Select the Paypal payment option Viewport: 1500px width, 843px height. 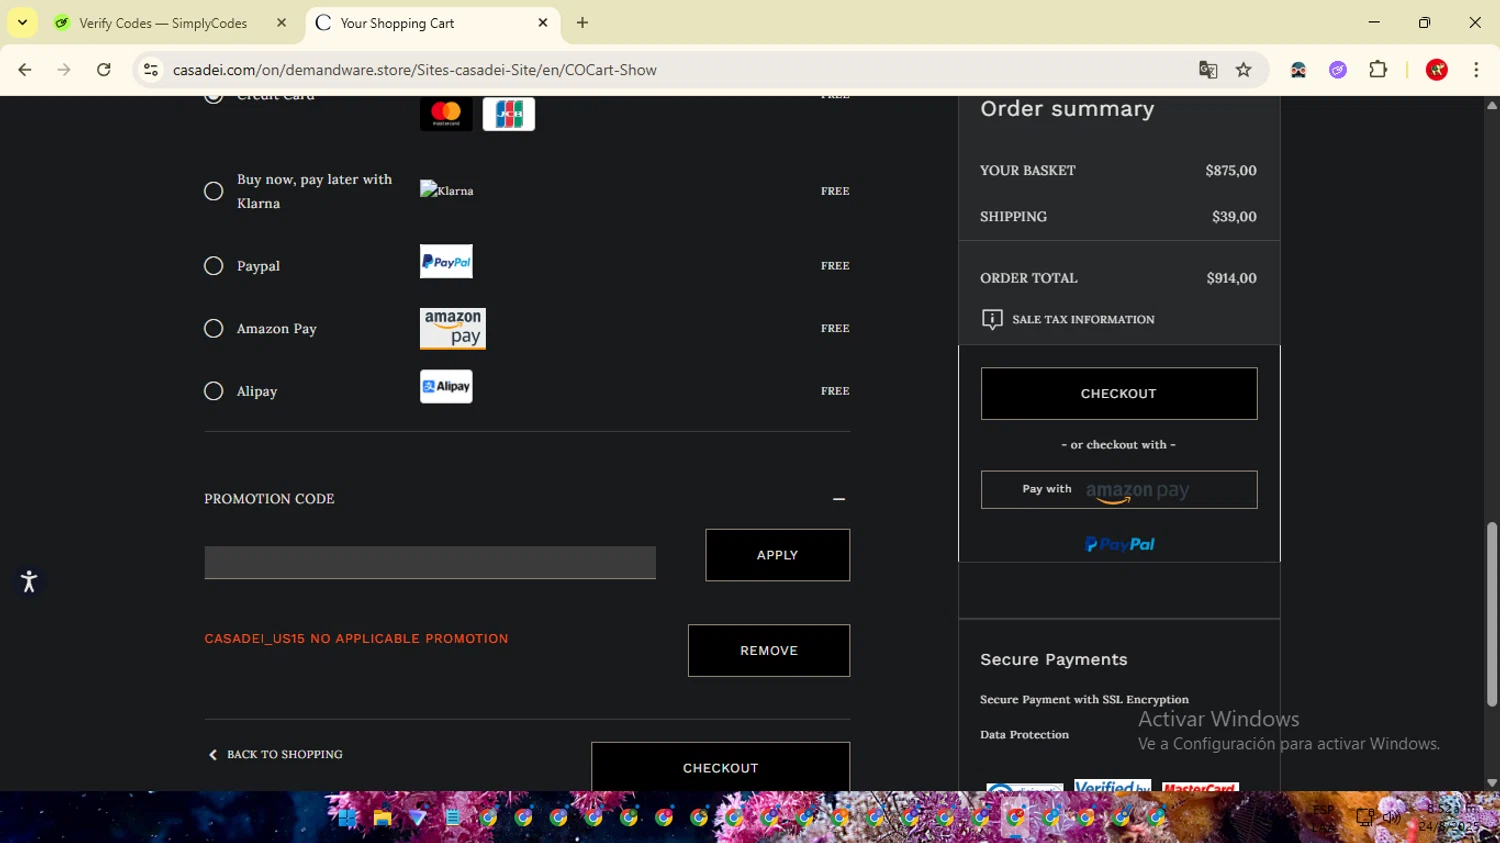pos(214,266)
